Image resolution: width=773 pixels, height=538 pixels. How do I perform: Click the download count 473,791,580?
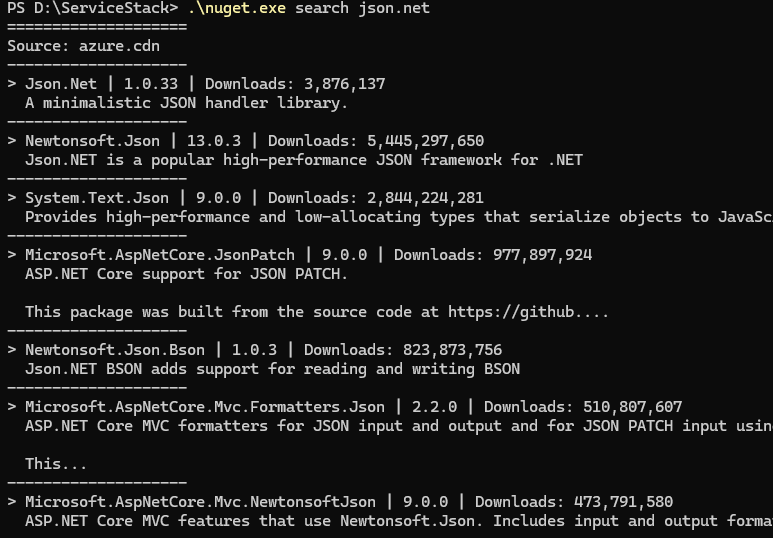(624, 502)
